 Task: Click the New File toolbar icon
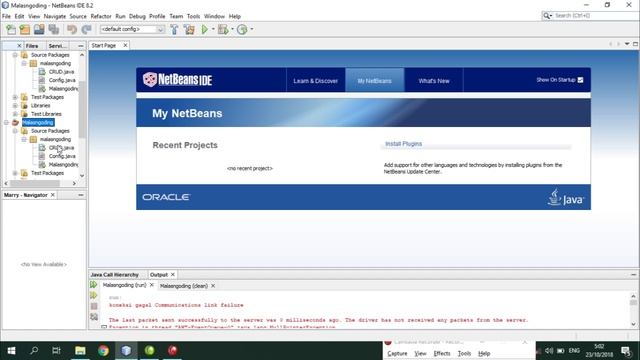point(11,29)
